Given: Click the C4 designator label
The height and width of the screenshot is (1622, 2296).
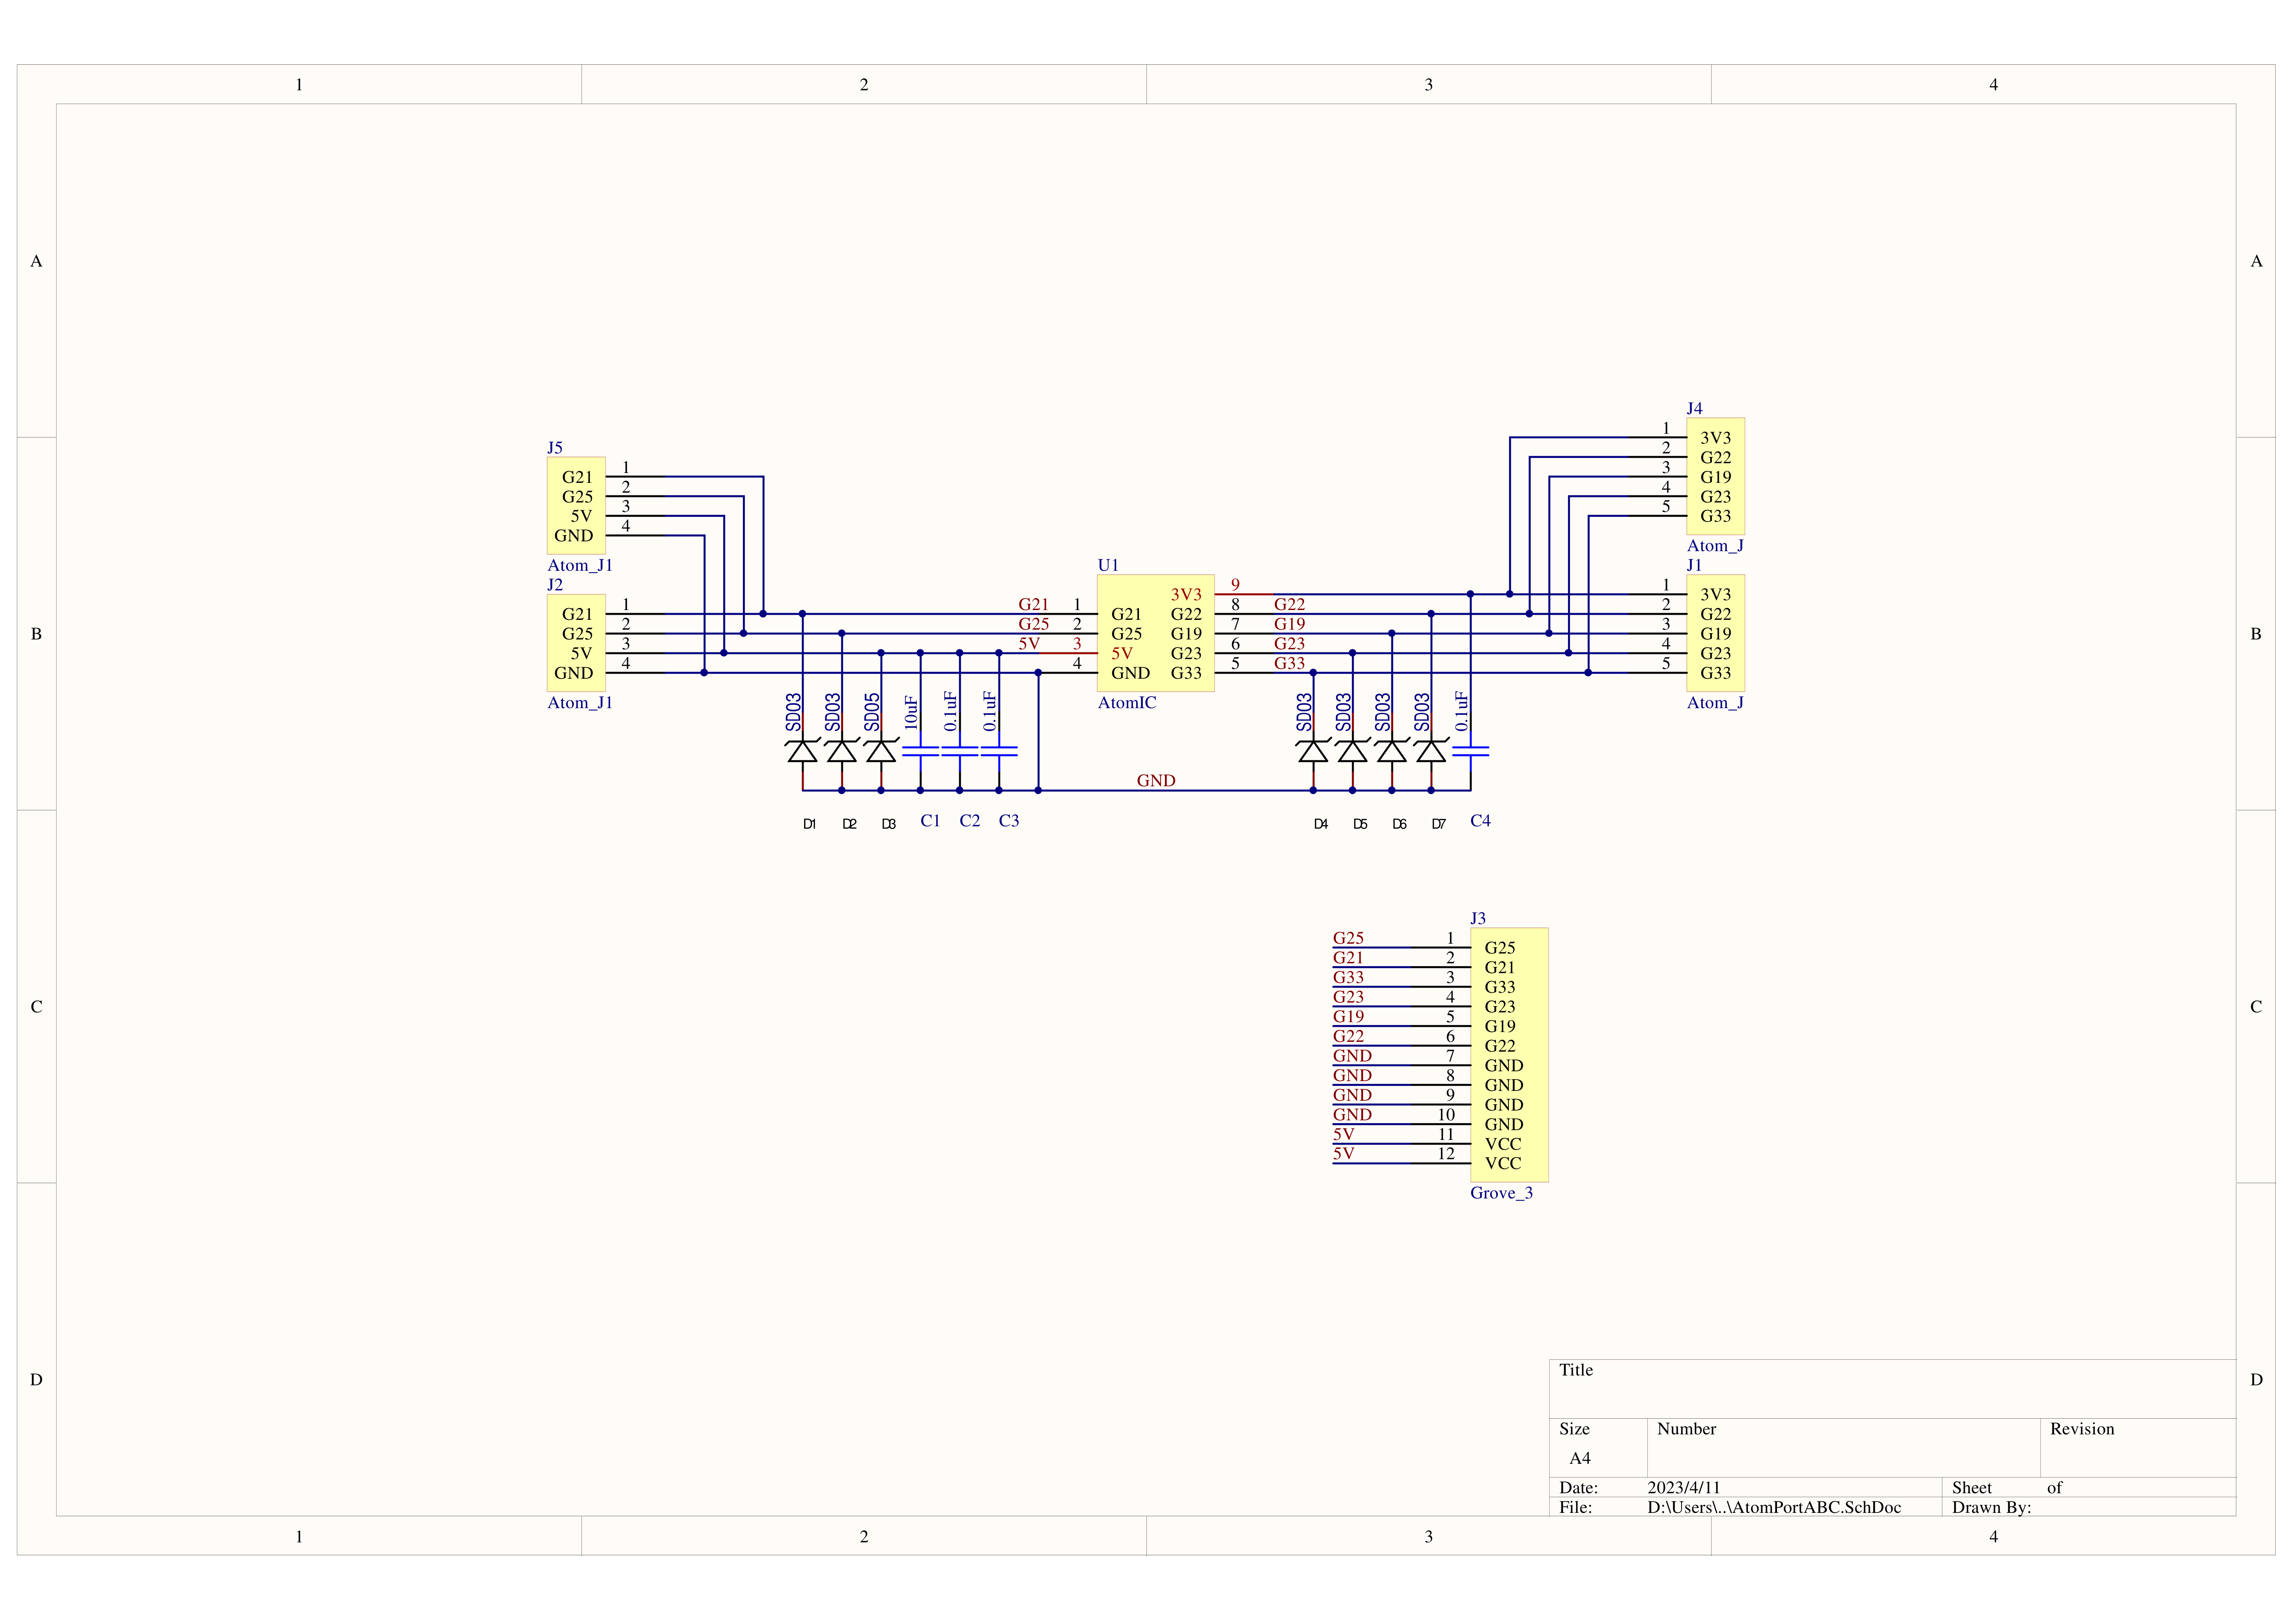Looking at the screenshot, I should [1480, 821].
